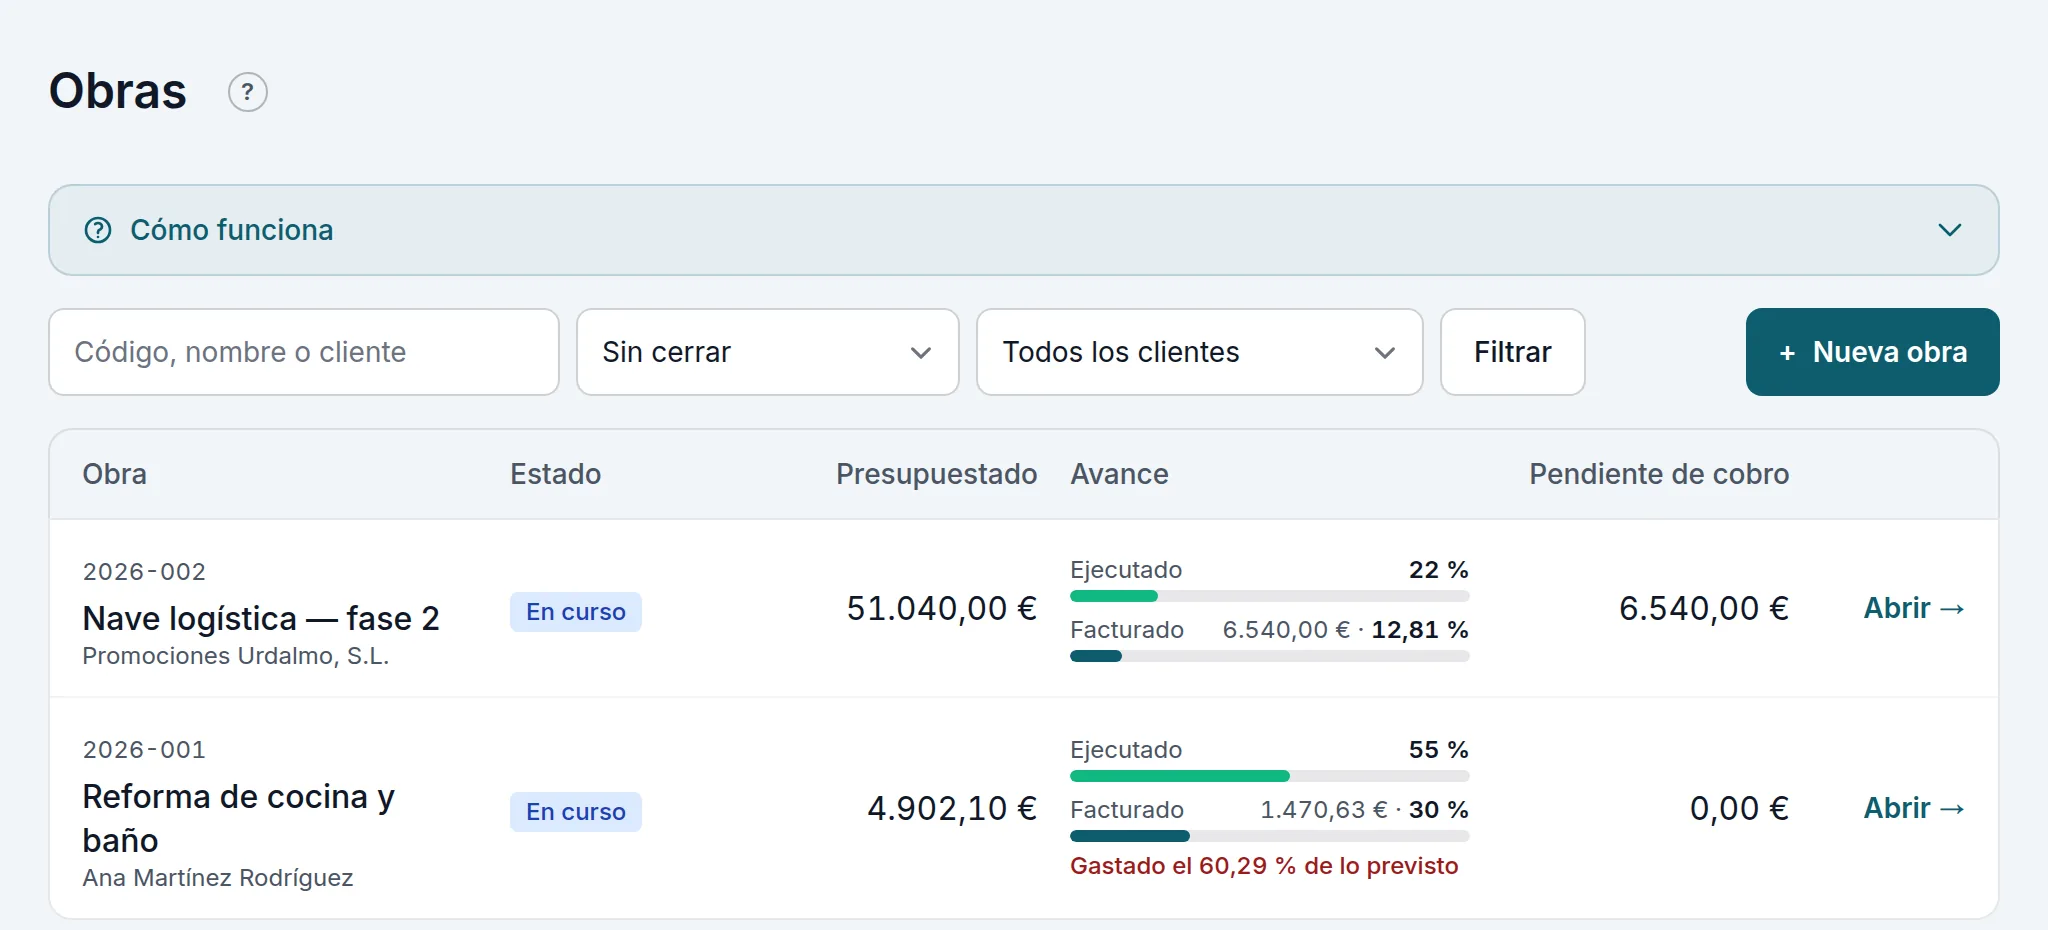Click project code 2026-001

tap(144, 750)
